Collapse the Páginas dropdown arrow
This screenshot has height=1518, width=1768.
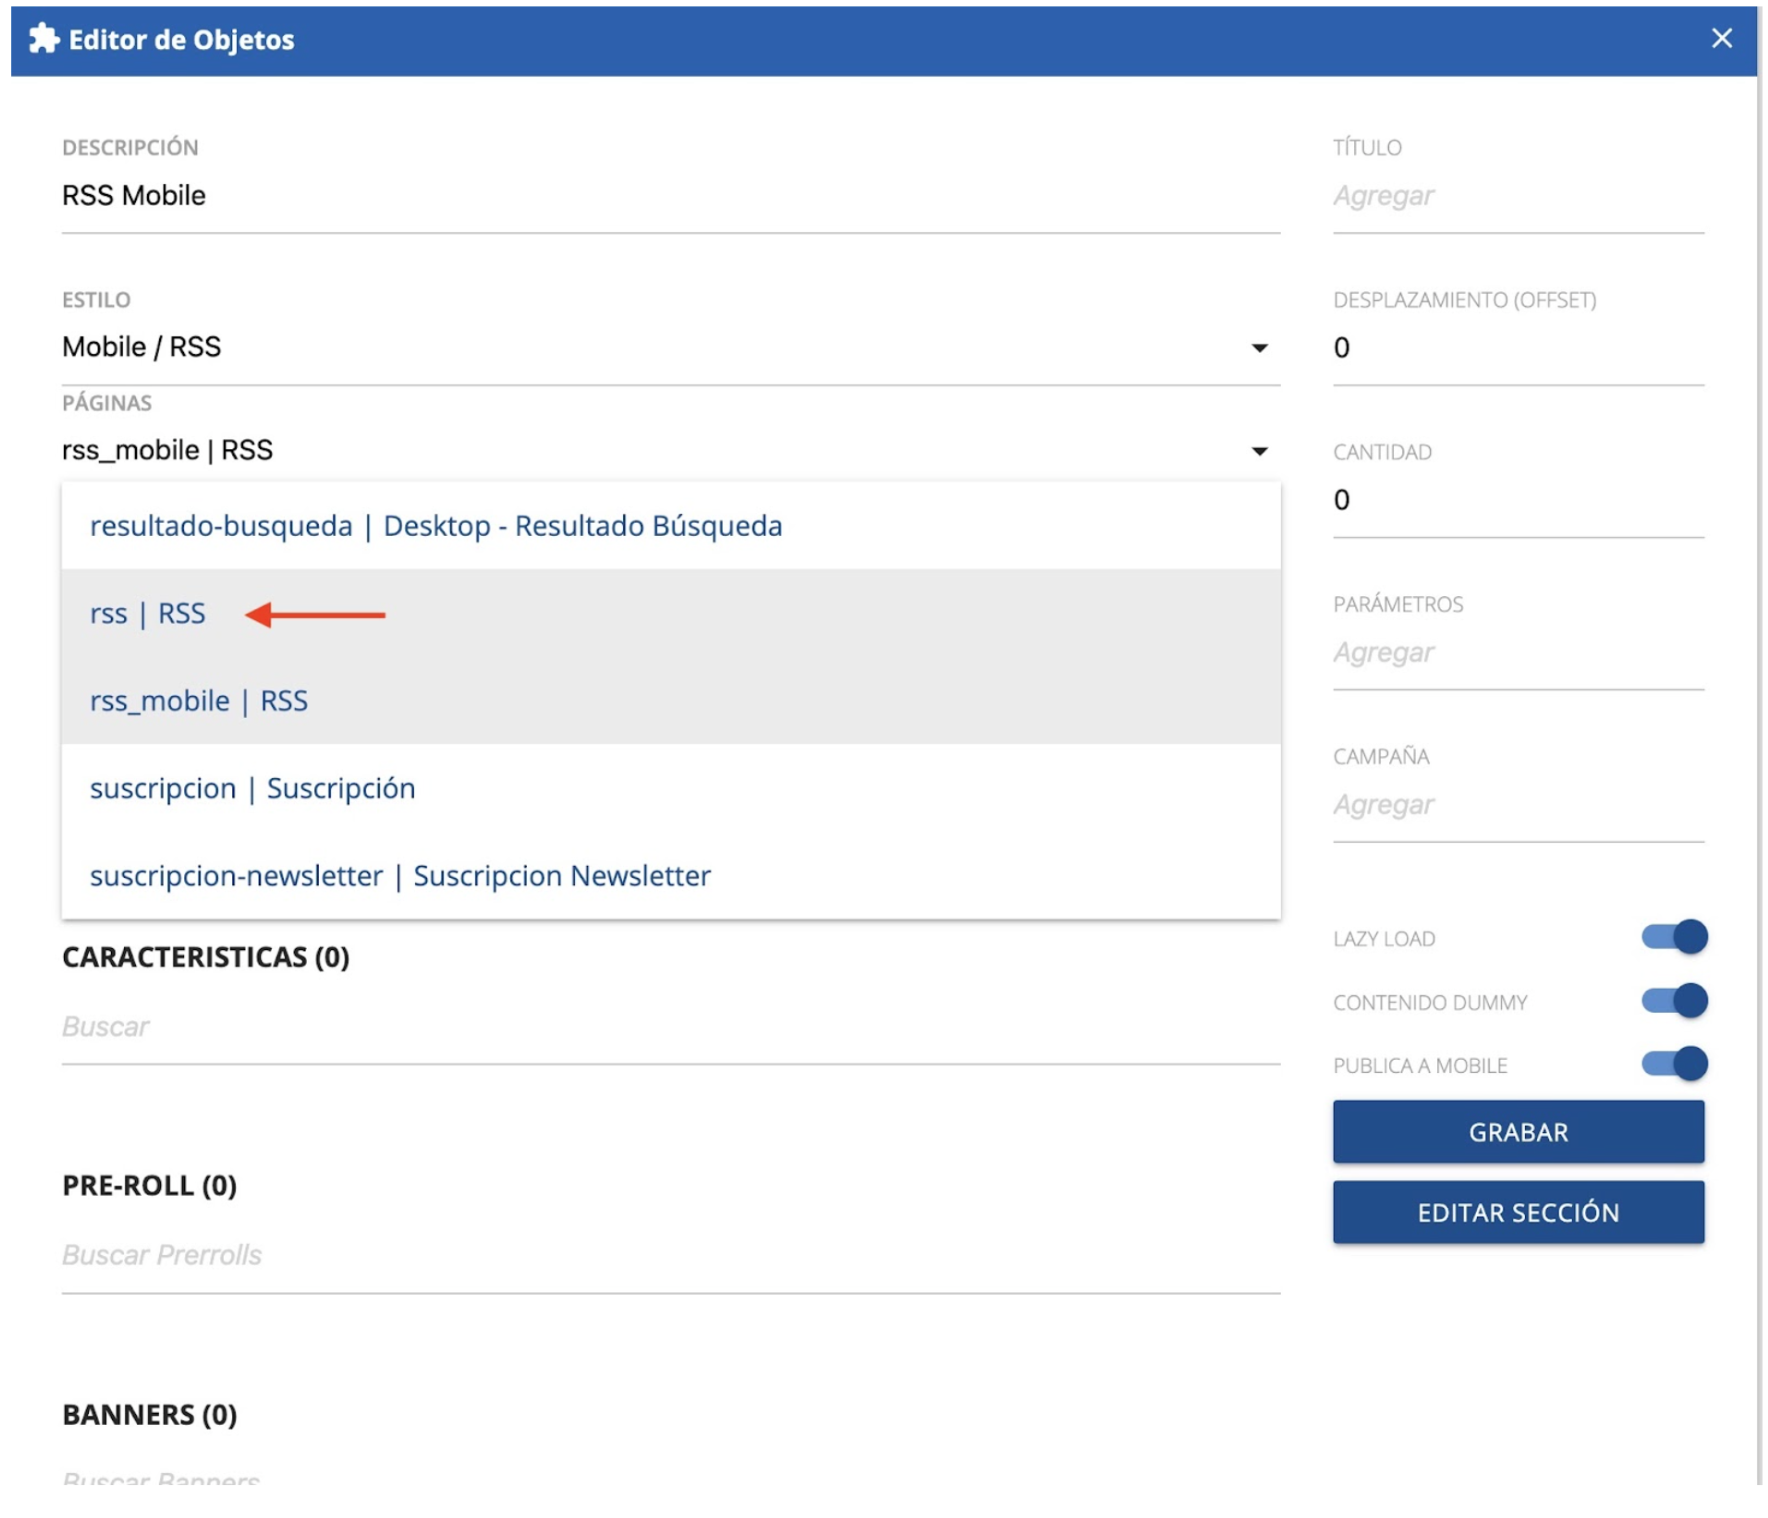click(1259, 451)
